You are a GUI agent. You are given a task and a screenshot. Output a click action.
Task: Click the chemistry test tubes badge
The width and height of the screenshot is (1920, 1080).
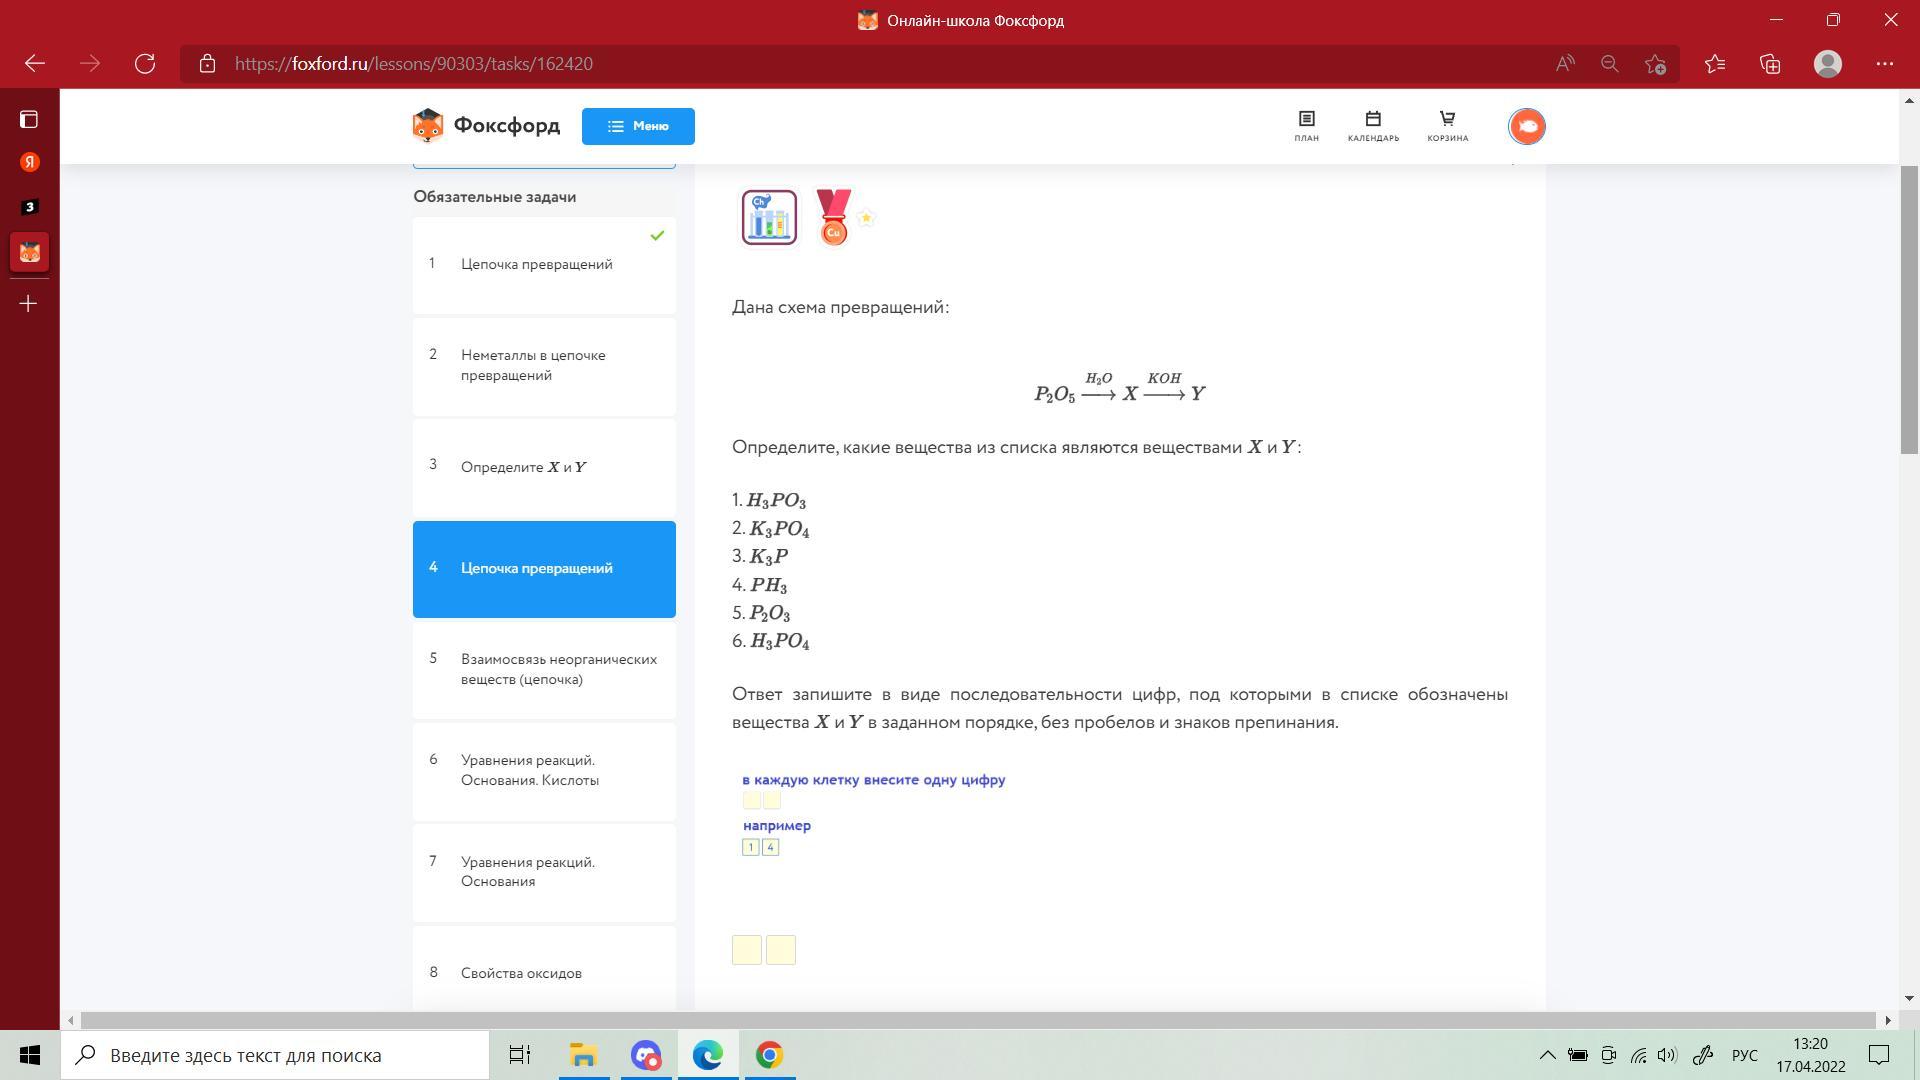pyautogui.click(x=769, y=217)
